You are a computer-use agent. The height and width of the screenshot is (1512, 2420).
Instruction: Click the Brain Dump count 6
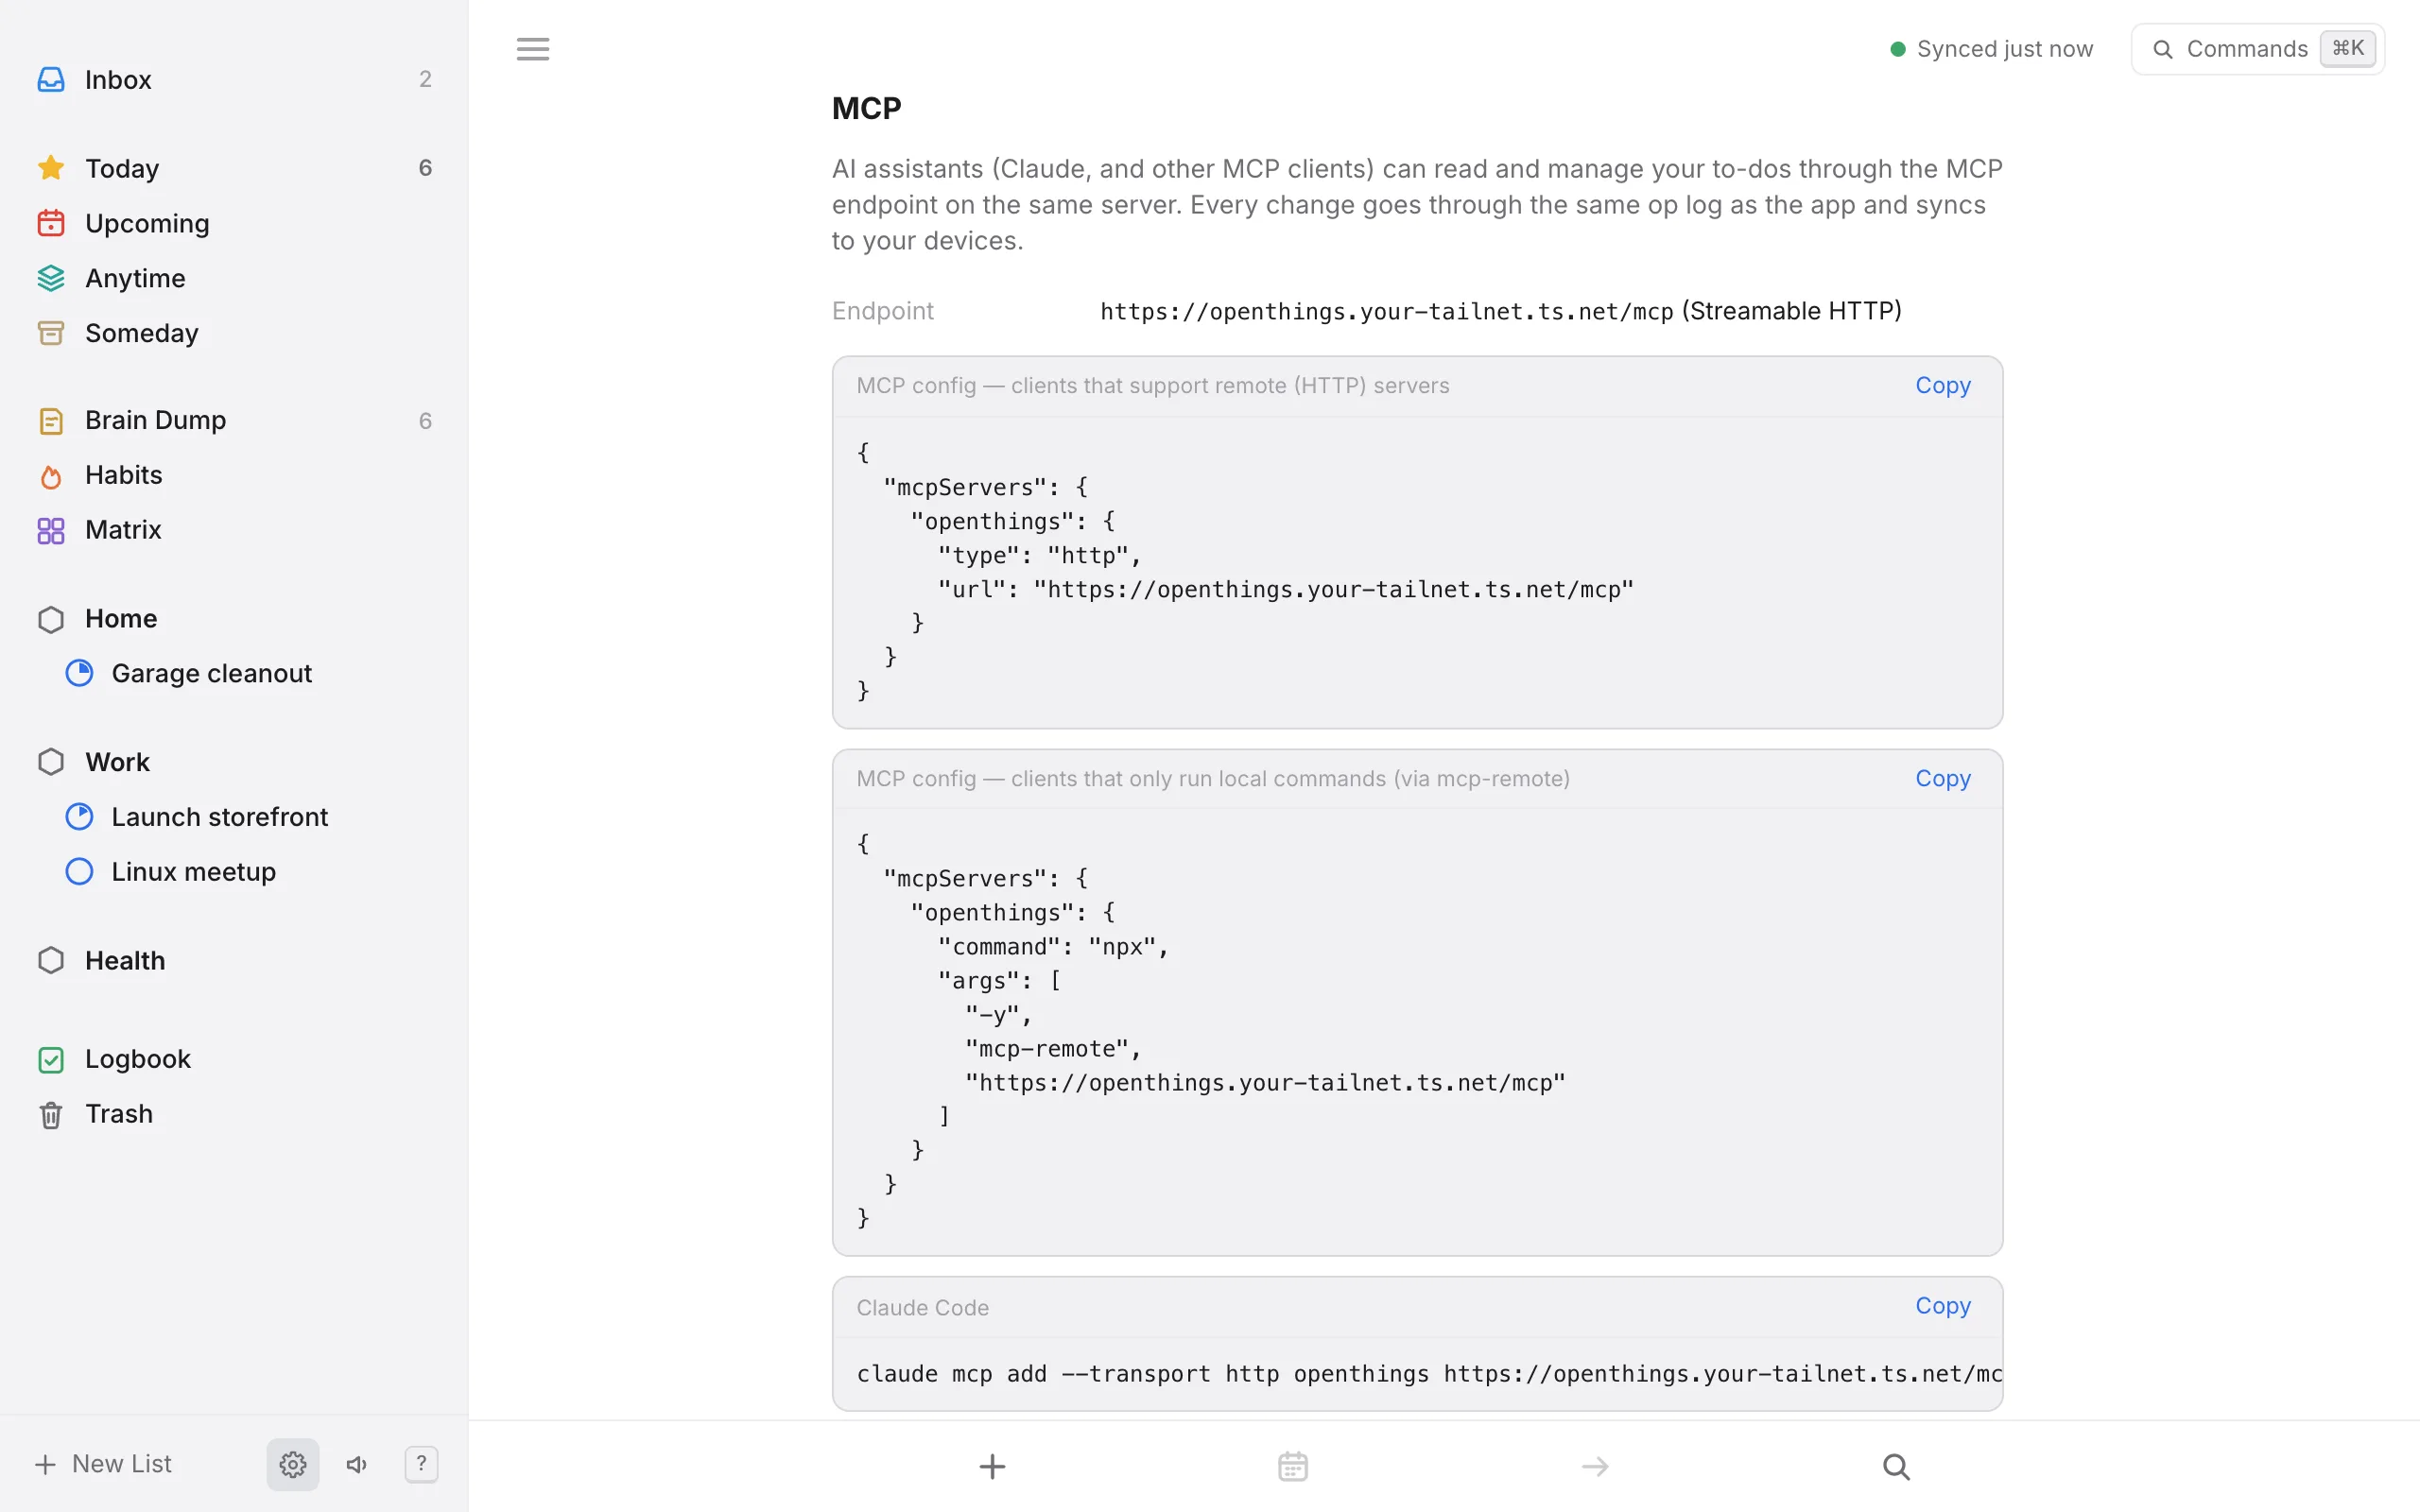425,421
